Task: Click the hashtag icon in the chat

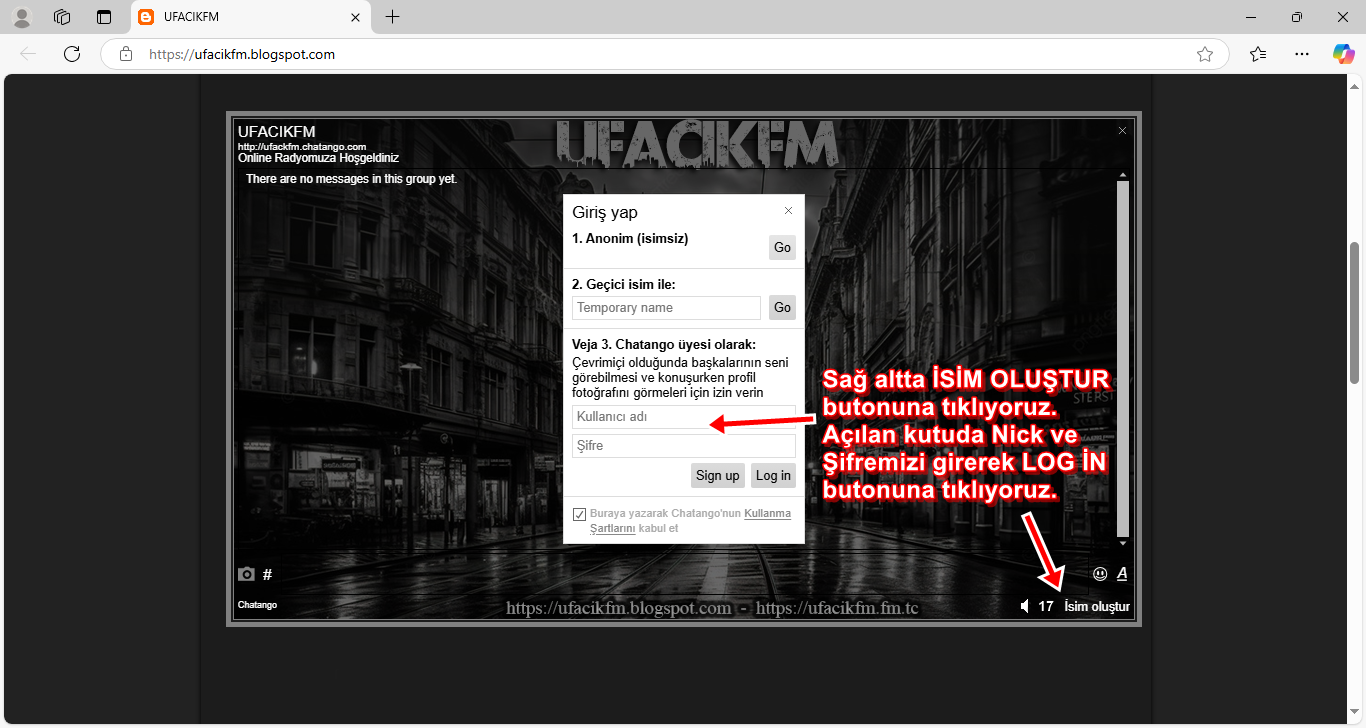Action: [x=267, y=574]
